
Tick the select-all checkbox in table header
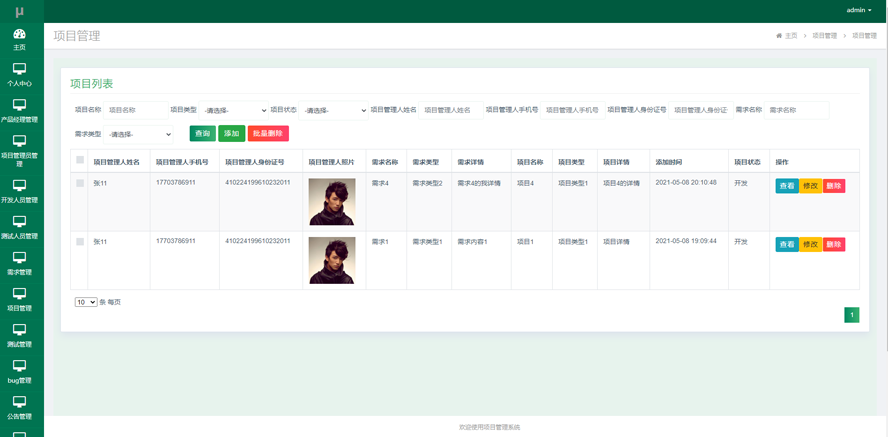click(80, 160)
